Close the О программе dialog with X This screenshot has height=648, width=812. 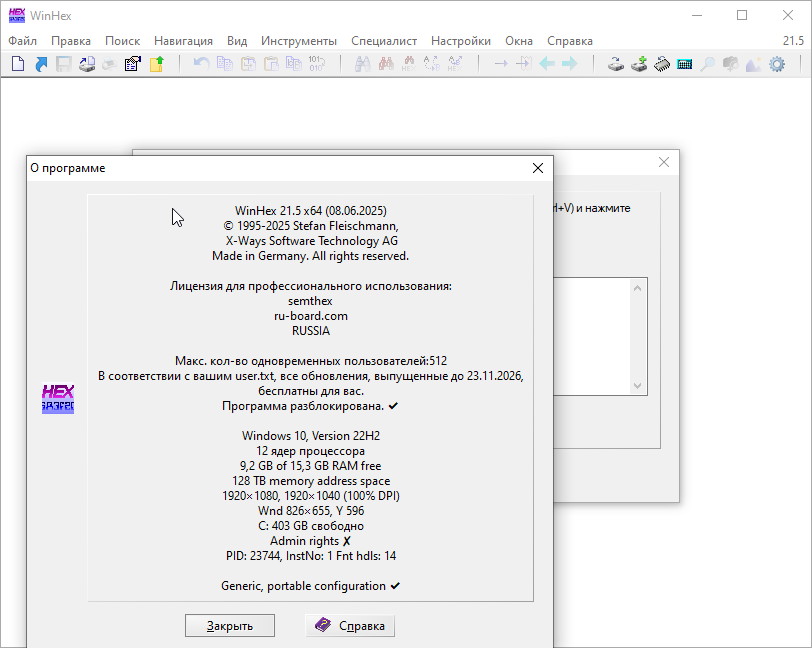point(538,168)
